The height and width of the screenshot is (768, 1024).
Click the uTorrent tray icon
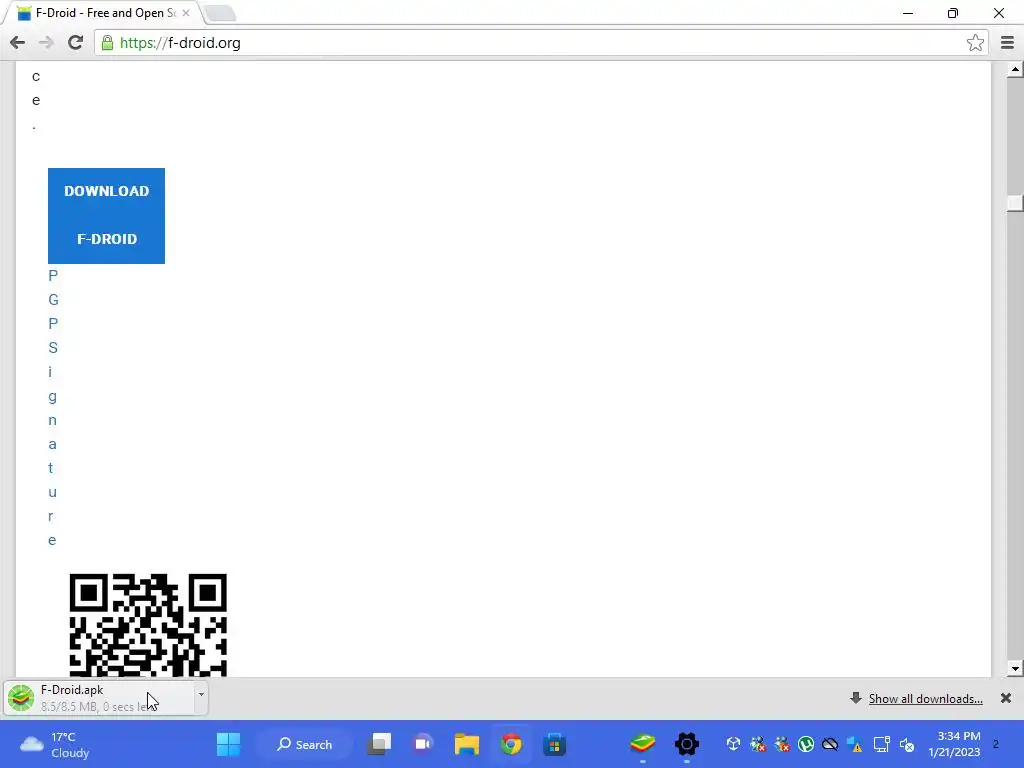806,744
